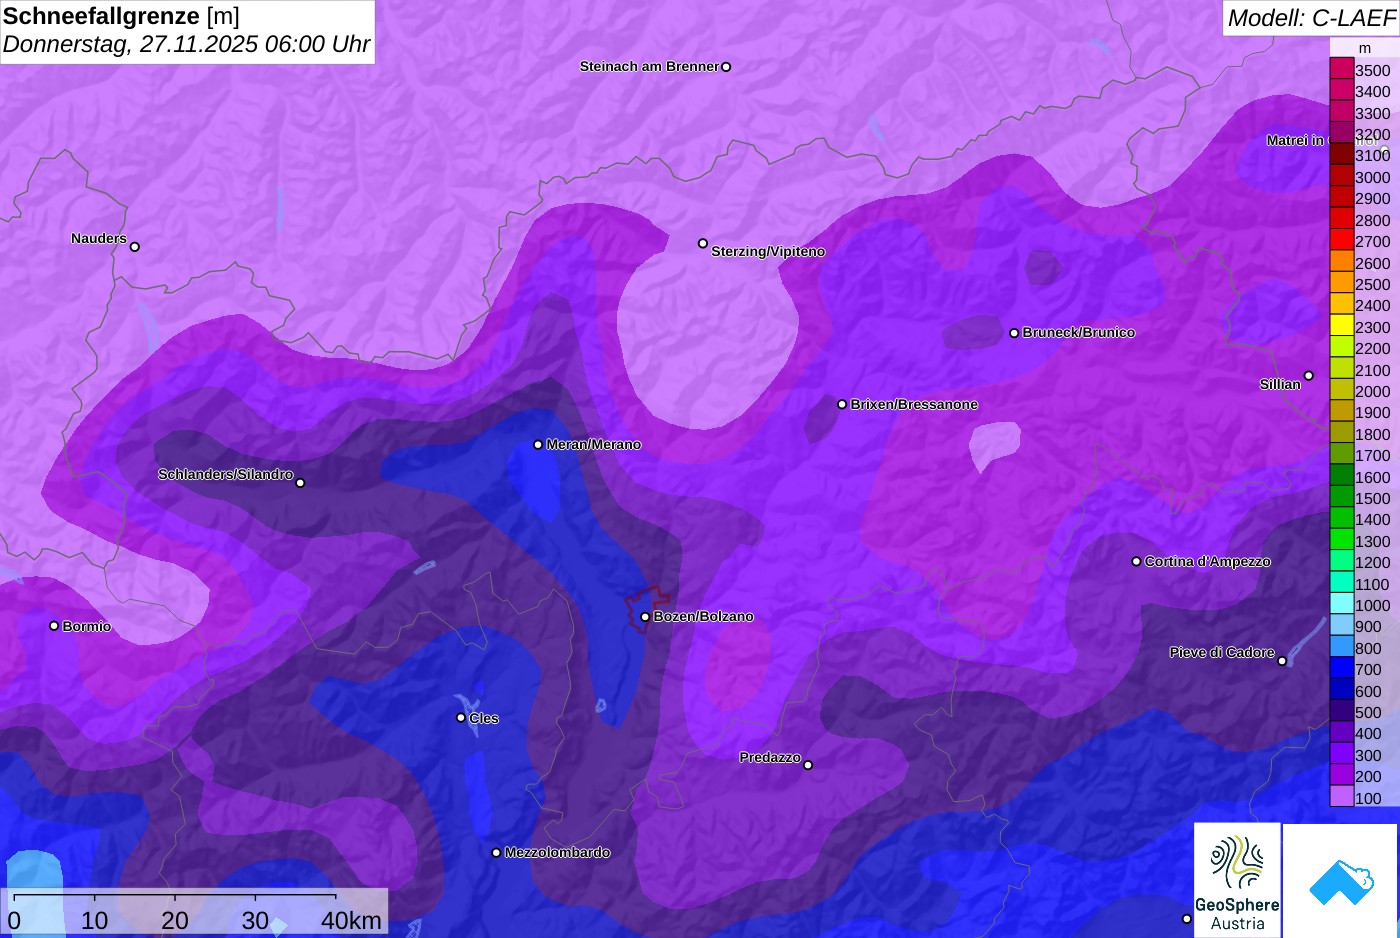
Task: Click the Brixen/Bressanone label
Action: (x=914, y=405)
